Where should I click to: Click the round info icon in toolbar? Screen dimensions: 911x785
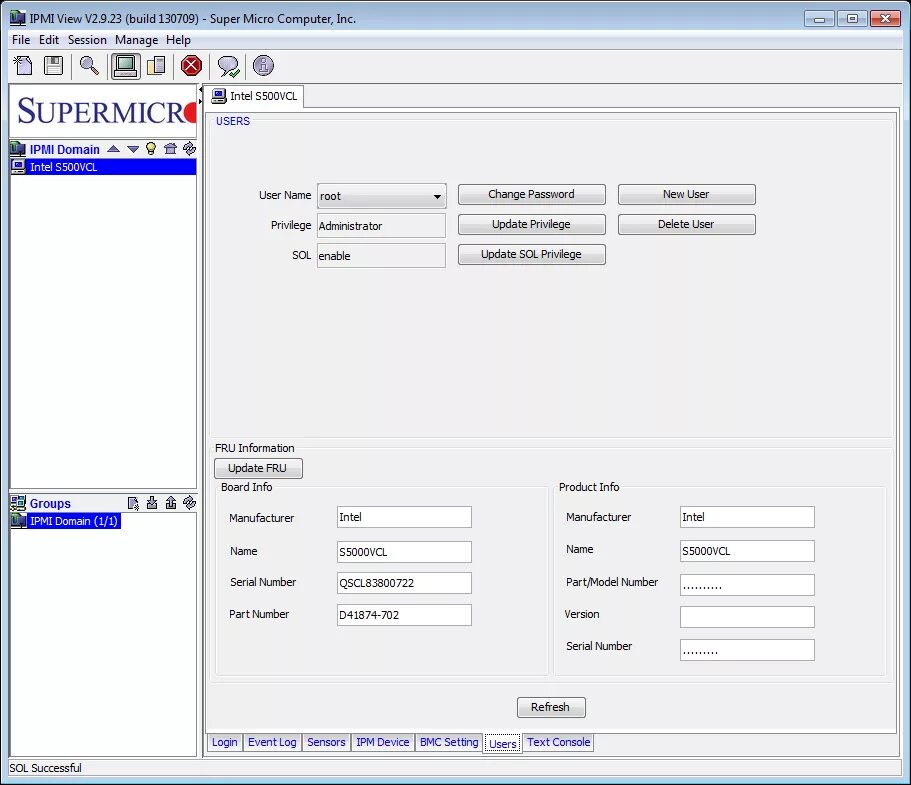(263, 66)
